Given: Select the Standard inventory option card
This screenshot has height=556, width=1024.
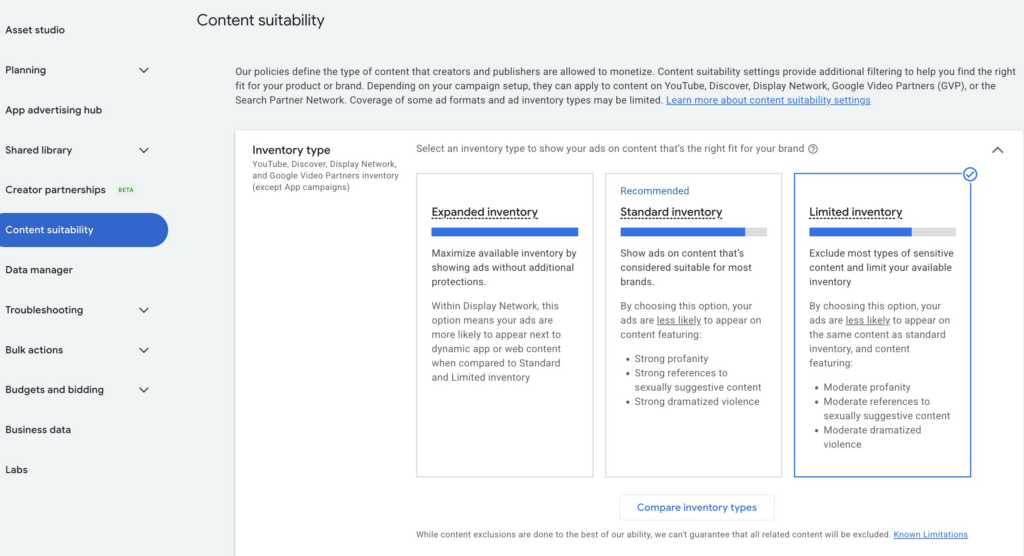Looking at the screenshot, I should (693, 324).
